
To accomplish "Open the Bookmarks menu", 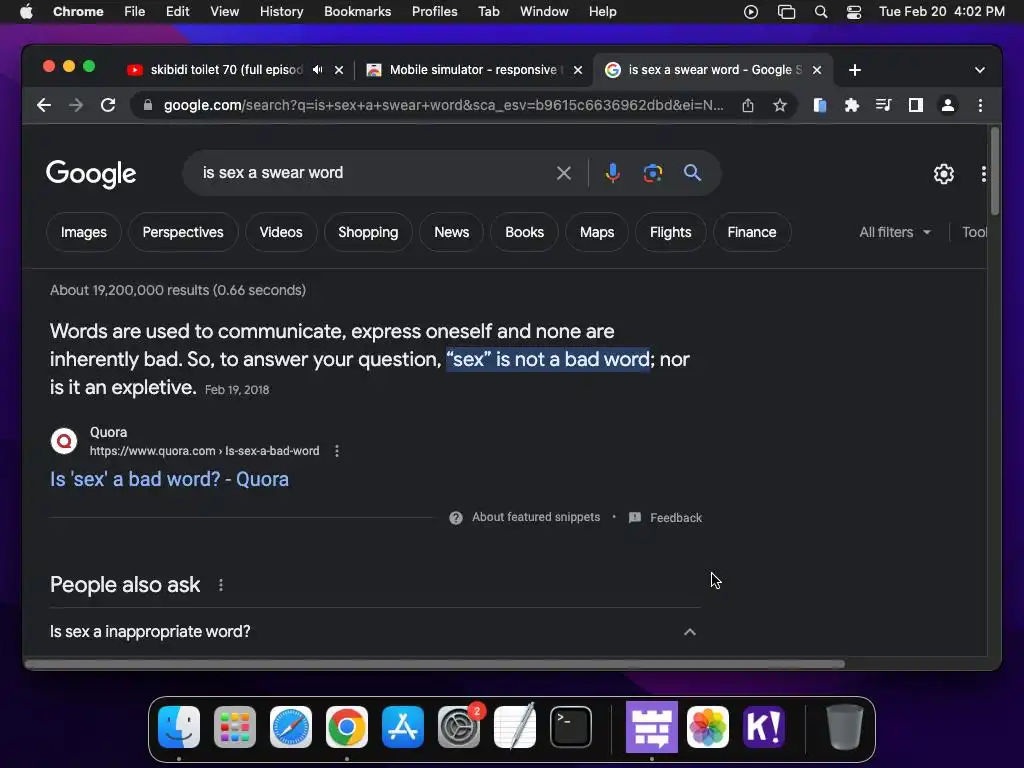I will pos(357,12).
